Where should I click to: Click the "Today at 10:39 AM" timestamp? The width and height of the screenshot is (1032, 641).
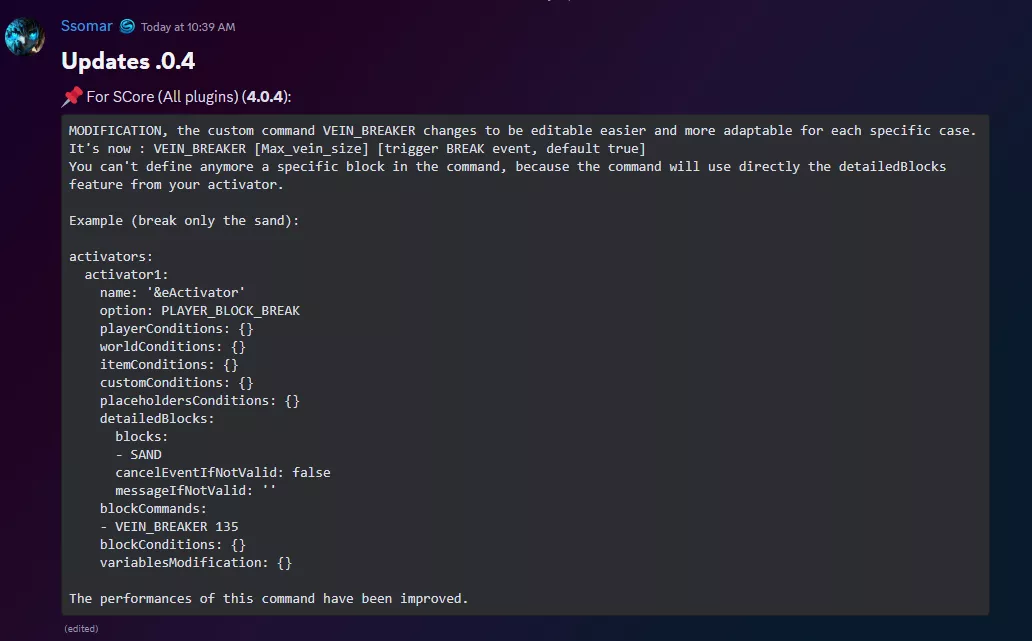188,27
